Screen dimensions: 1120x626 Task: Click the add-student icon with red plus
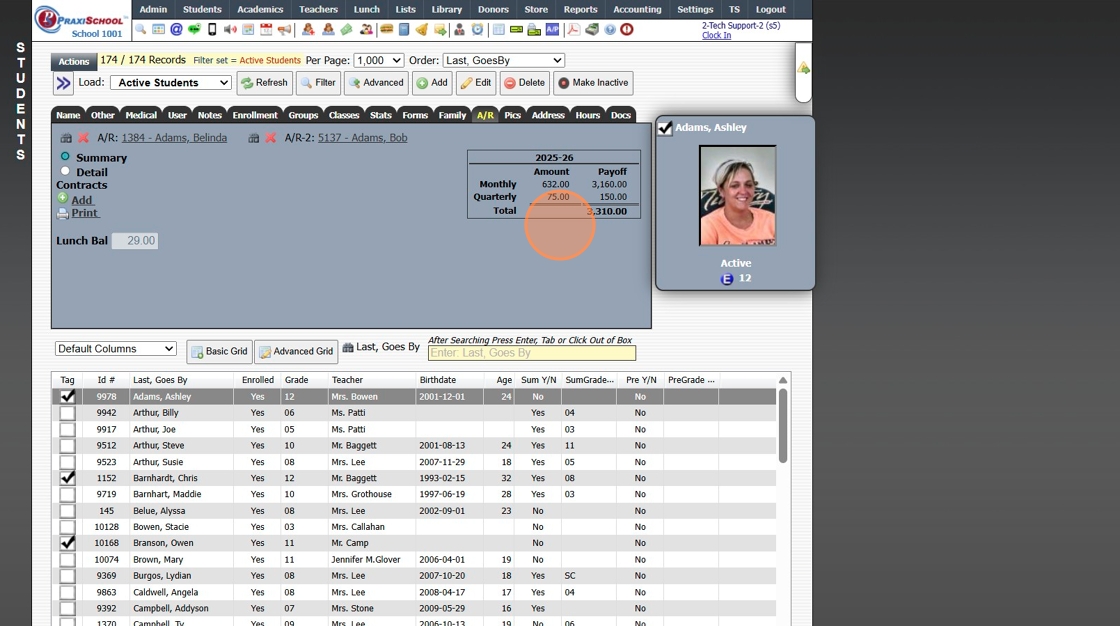(308, 29)
